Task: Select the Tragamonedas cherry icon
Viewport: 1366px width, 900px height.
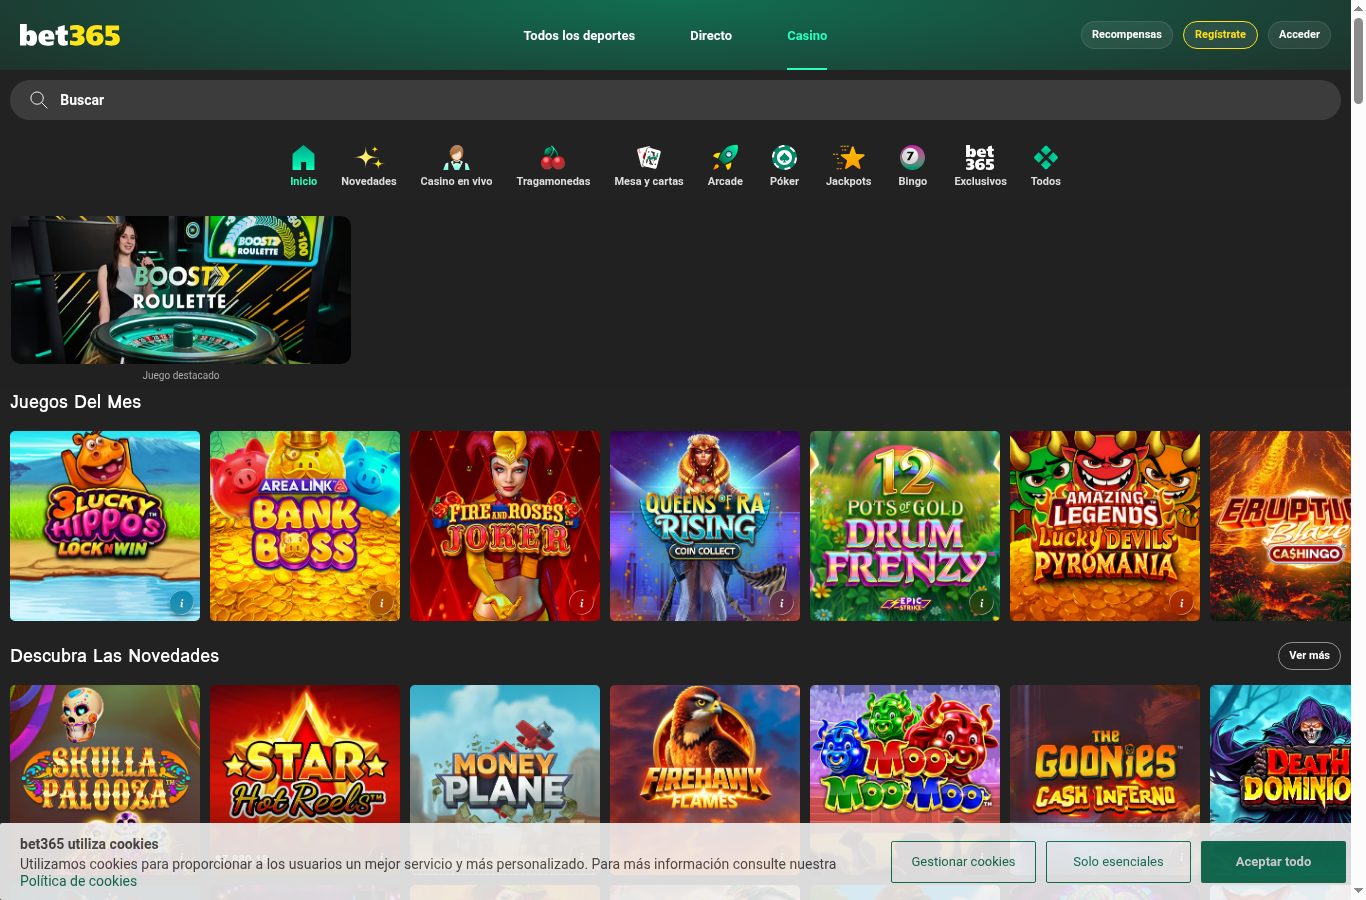Action: click(x=553, y=158)
